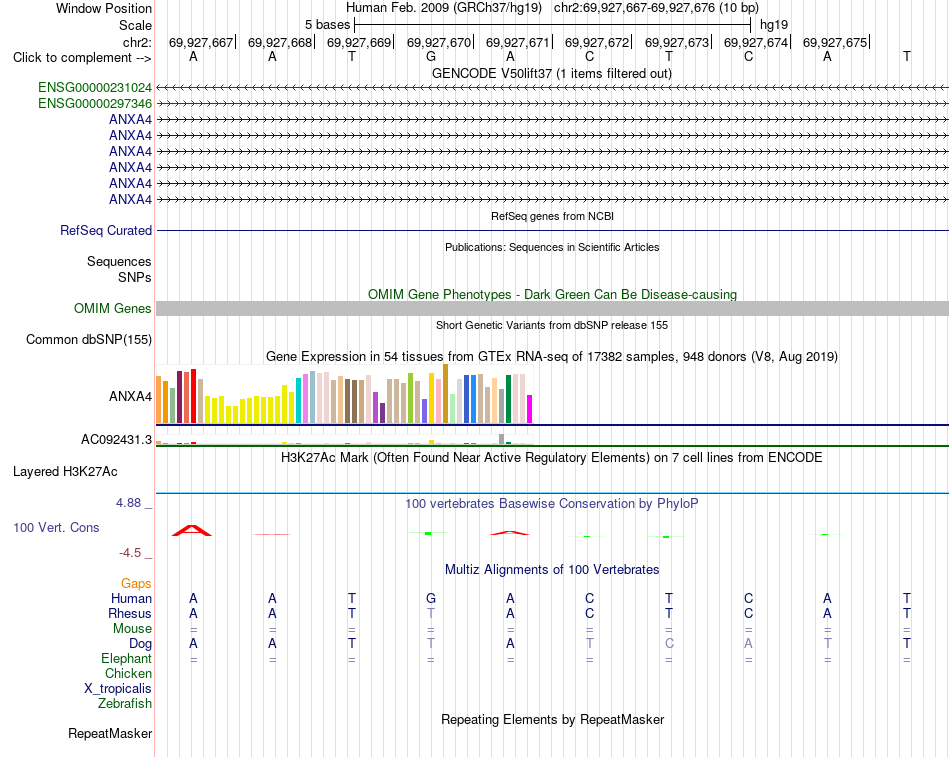This screenshot has width=950, height=757.
Task: Click the gray OMIM Genes bar
Action: (552, 308)
